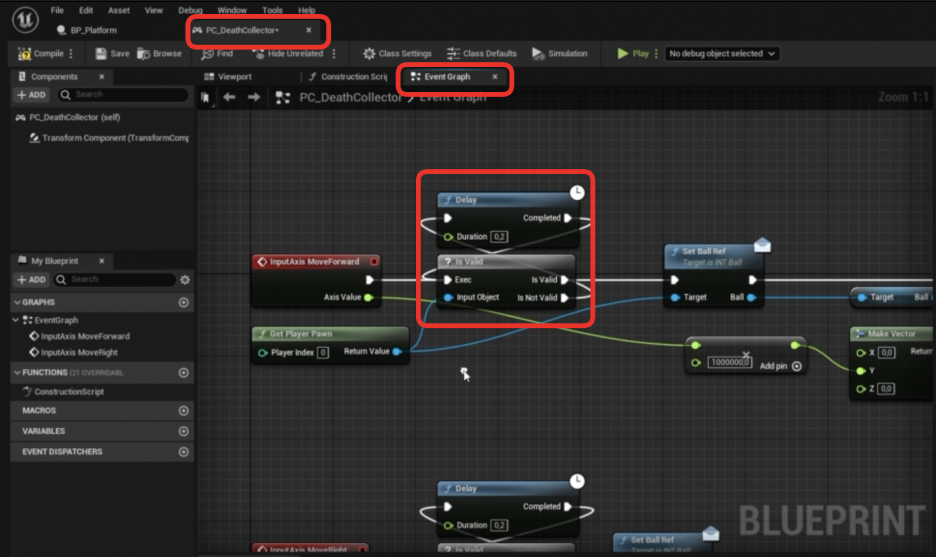This screenshot has width=936, height=557.
Task: Close the My Blueprint panel
Action: [101, 261]
